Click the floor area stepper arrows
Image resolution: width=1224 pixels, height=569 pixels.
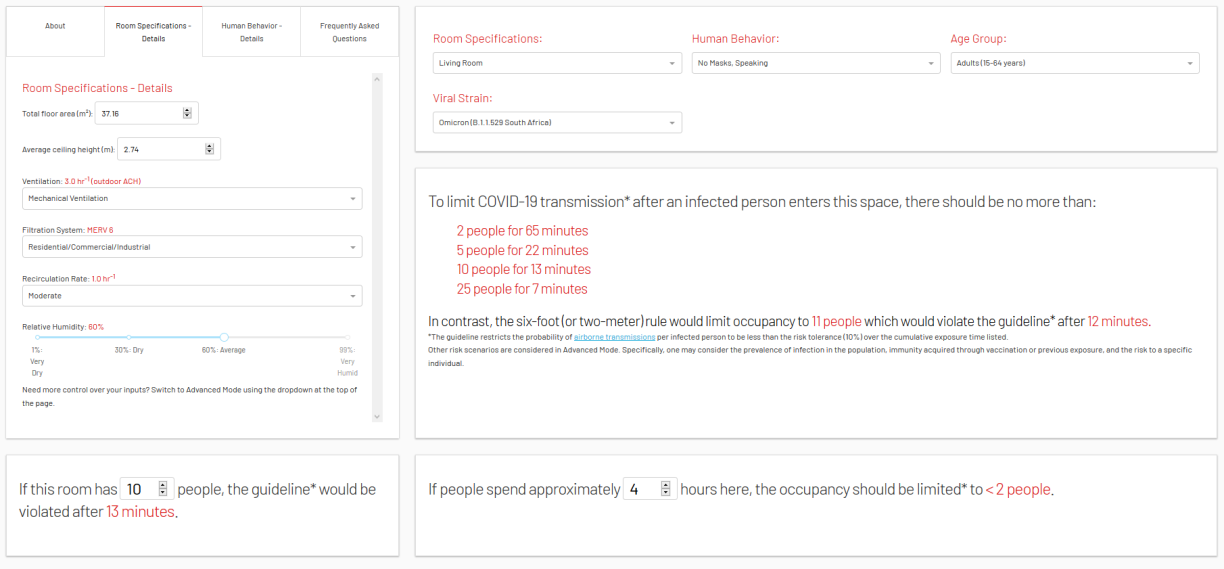point(187,114)
